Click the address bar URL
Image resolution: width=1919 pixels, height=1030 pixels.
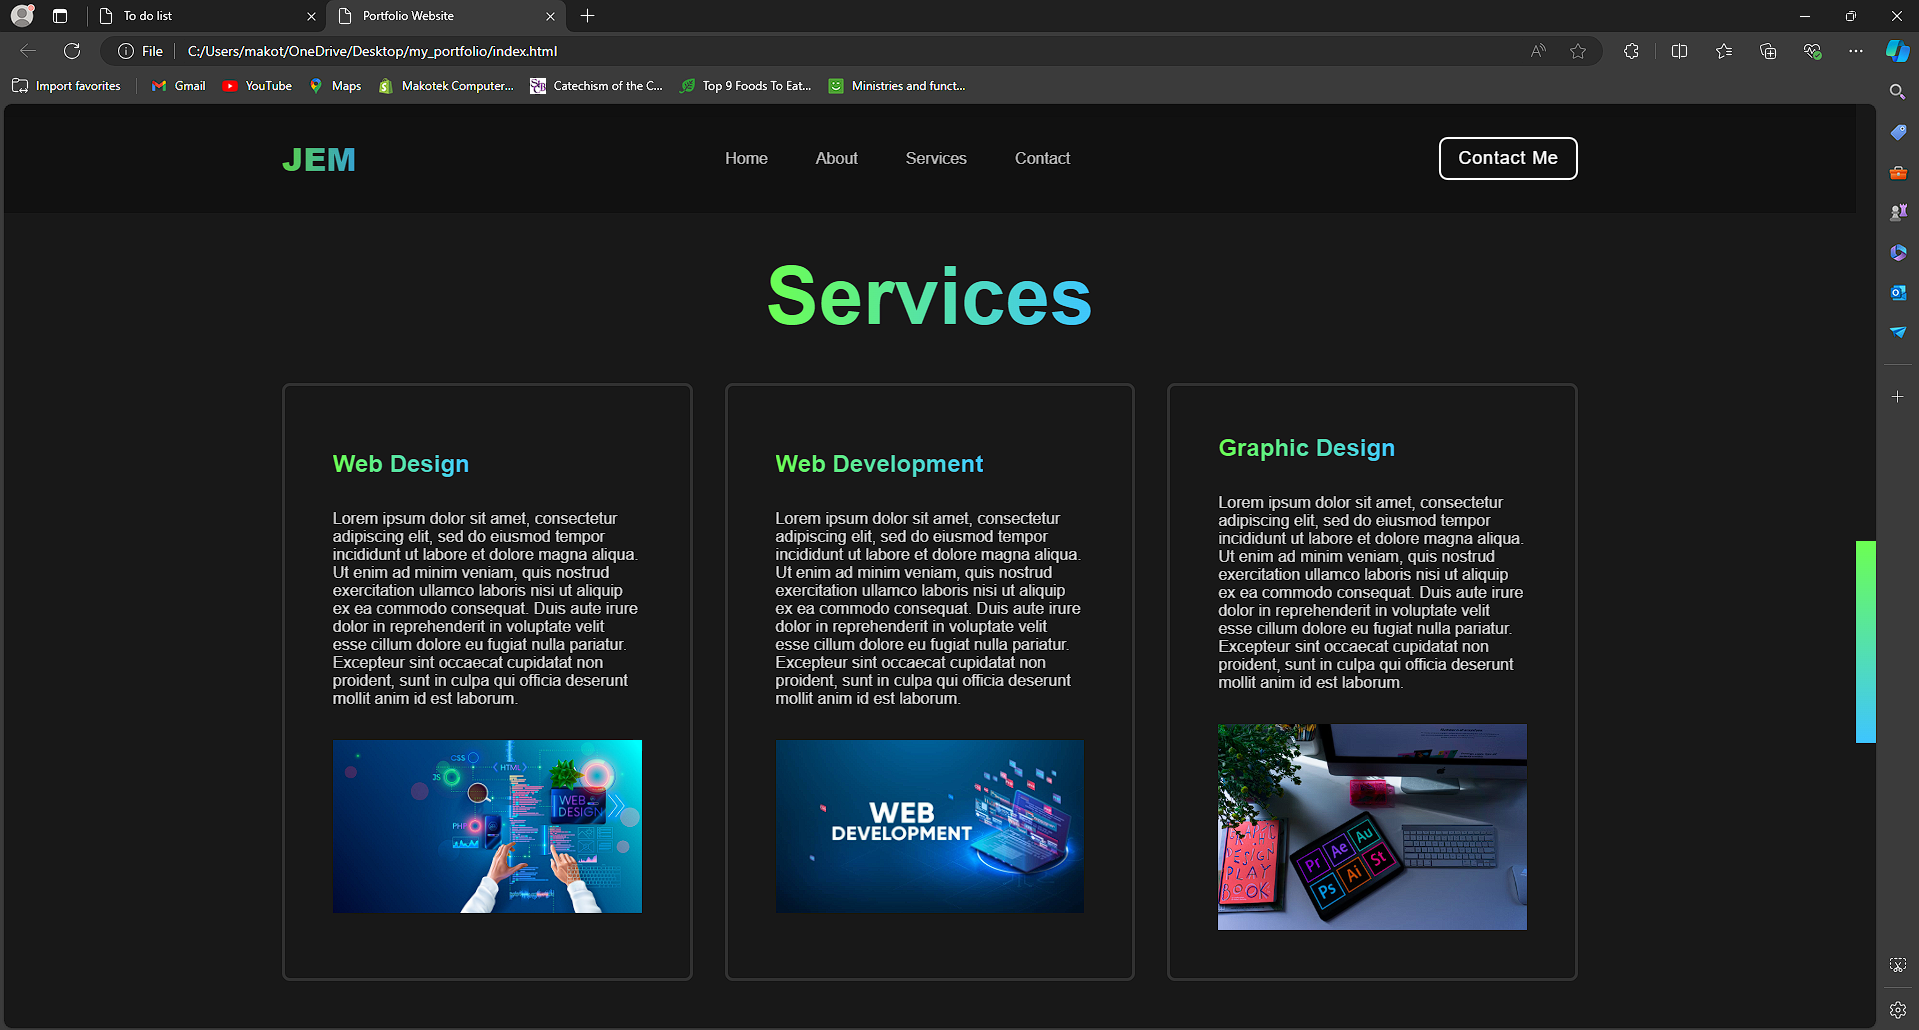click(x=372, y=51)
